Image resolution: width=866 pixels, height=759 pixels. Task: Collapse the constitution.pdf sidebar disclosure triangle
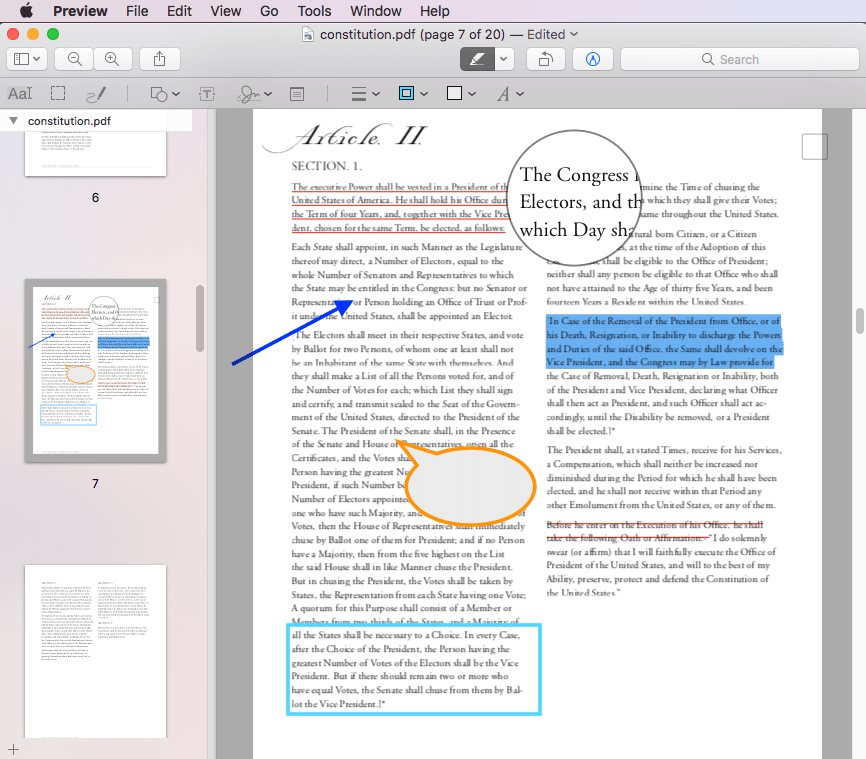point(11,120)
